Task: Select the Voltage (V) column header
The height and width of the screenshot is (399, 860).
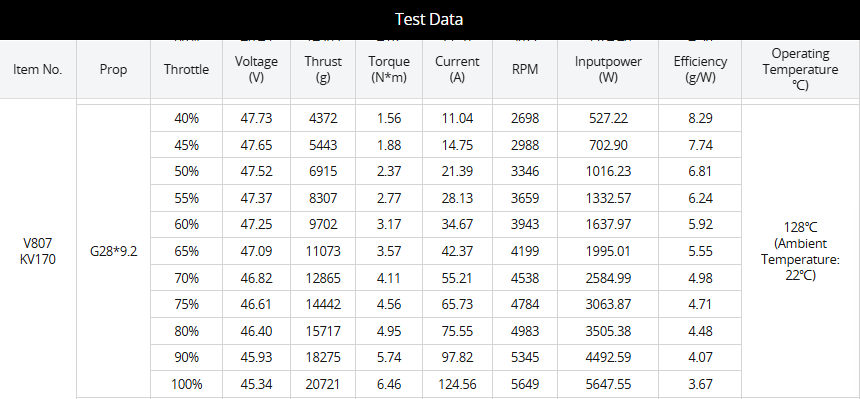Action: click(x=256, y=70)
